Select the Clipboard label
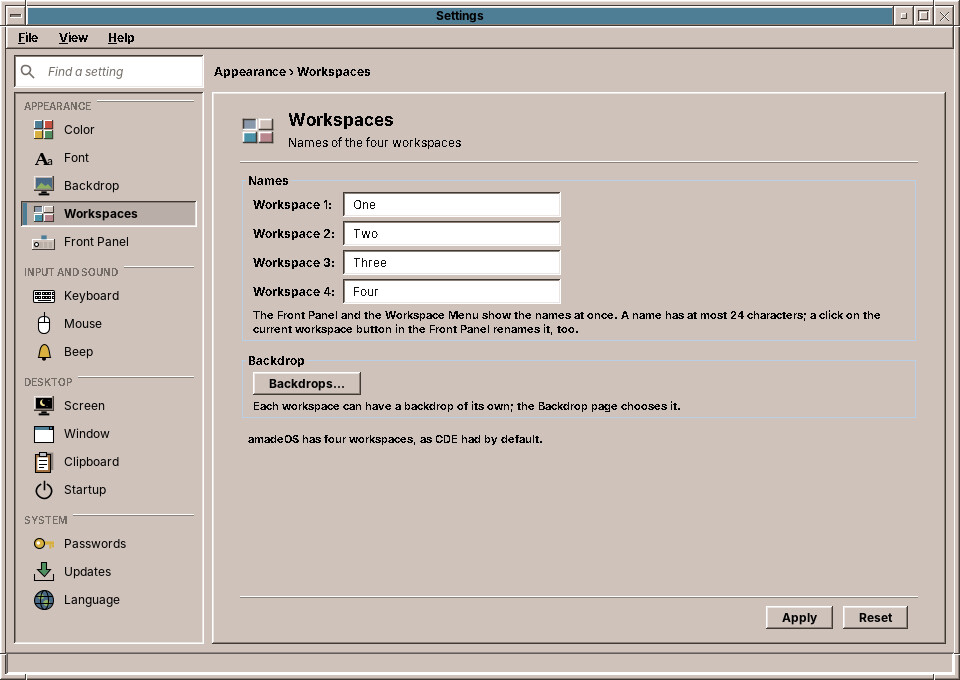Image resolution: width=960 pixels, height=680 pixels. click(91, 462)
